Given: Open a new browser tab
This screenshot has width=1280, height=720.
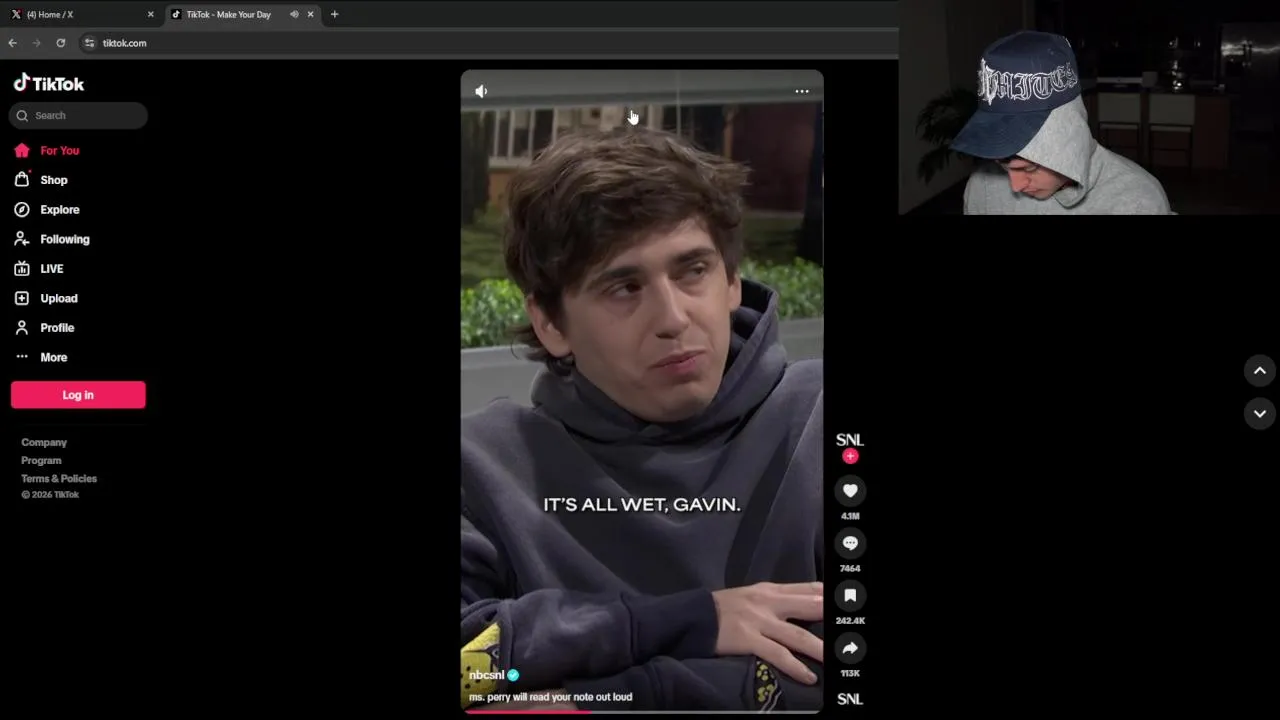Looking at the screenshot, I should [x=334, y=14].
